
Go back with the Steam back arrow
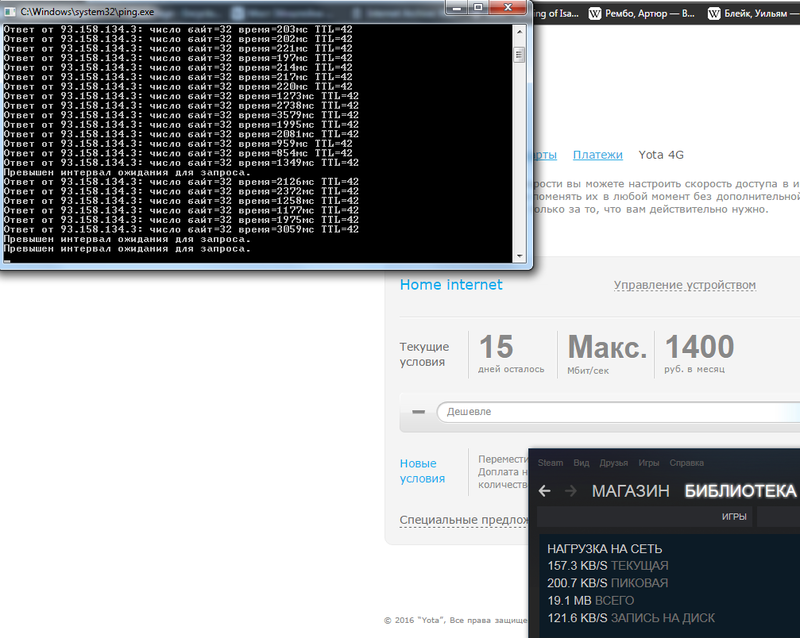pos(544,491)
